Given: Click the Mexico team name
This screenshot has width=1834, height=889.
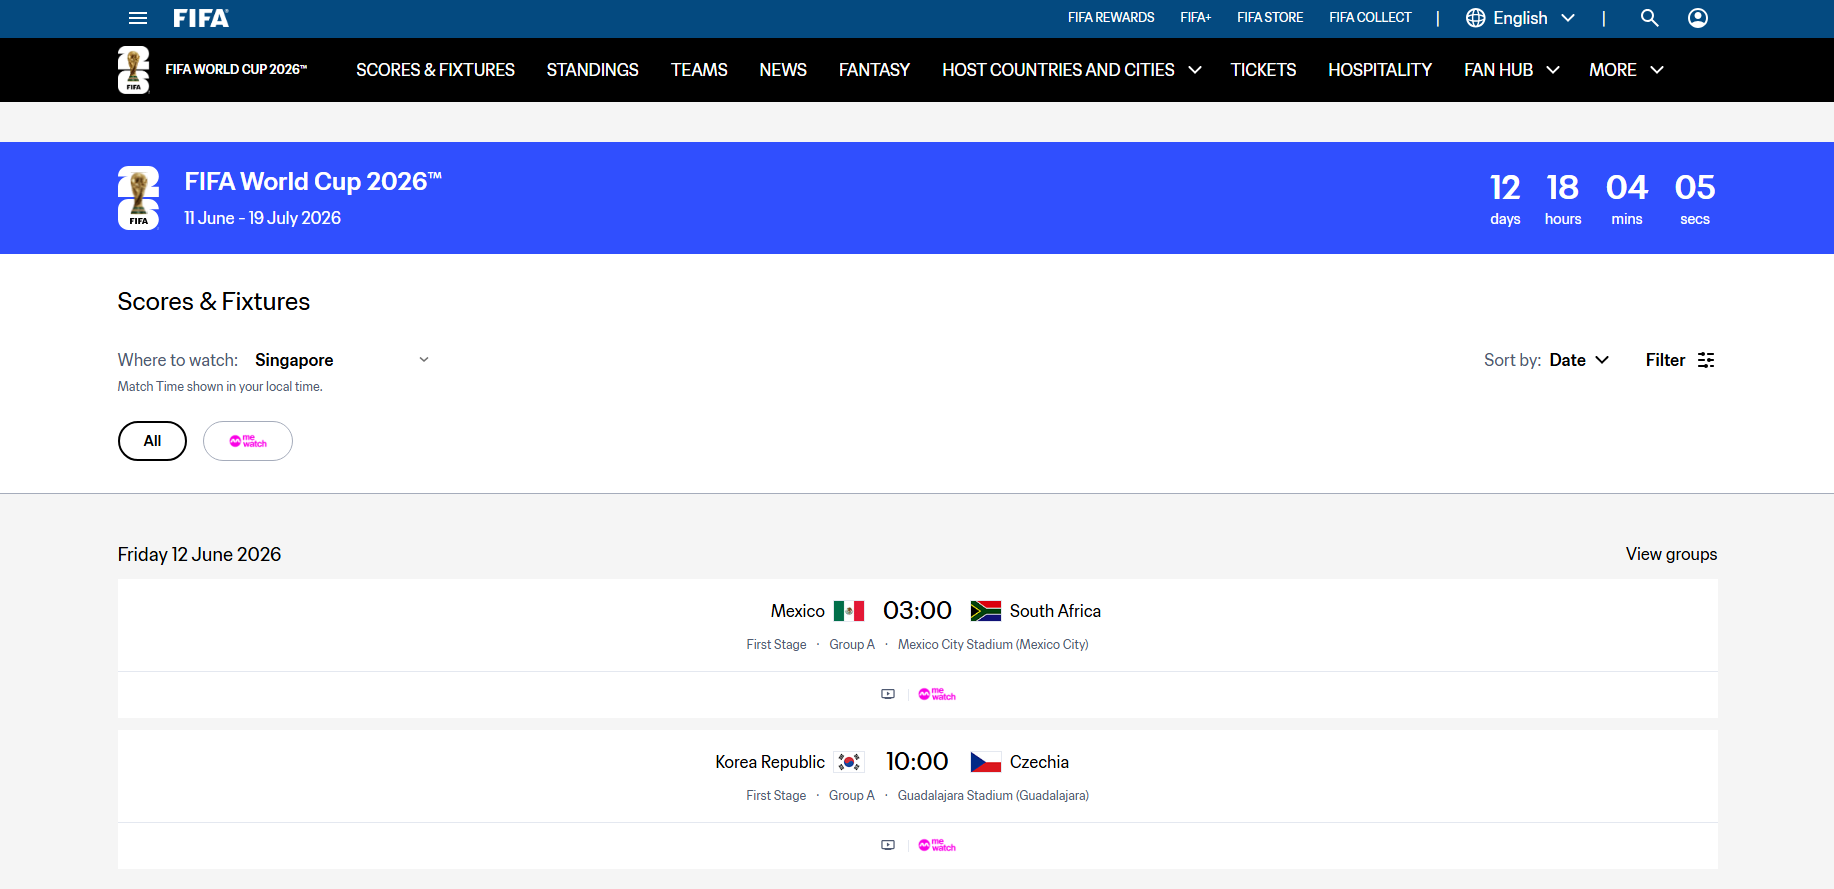Looking at the screenshot, I should tap(798, 611).
